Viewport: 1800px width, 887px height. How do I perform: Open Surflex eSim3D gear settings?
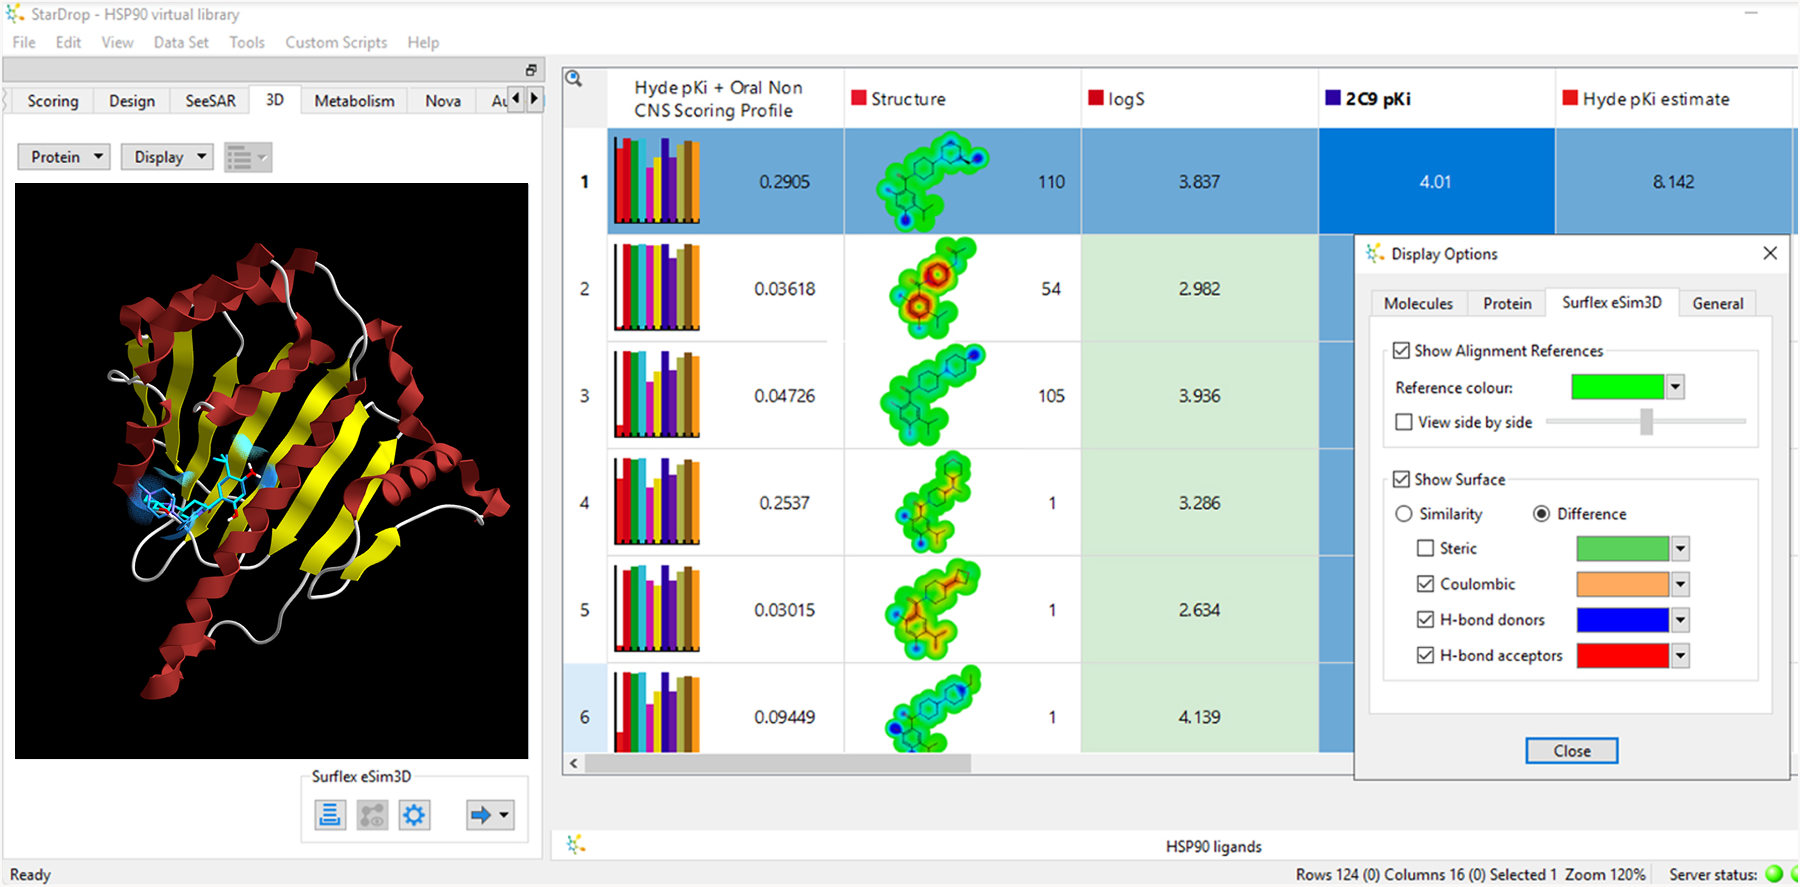click(414, 815)
